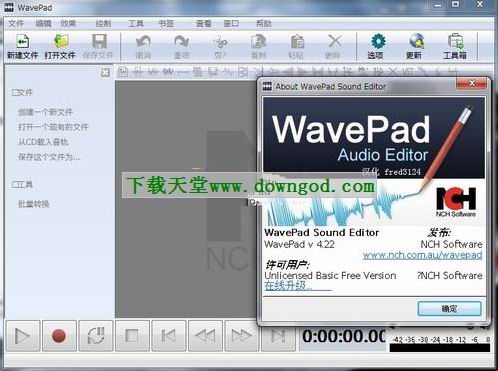Click the Stop square button
This screenshot has width=498, height=371.
pos(132,336)
